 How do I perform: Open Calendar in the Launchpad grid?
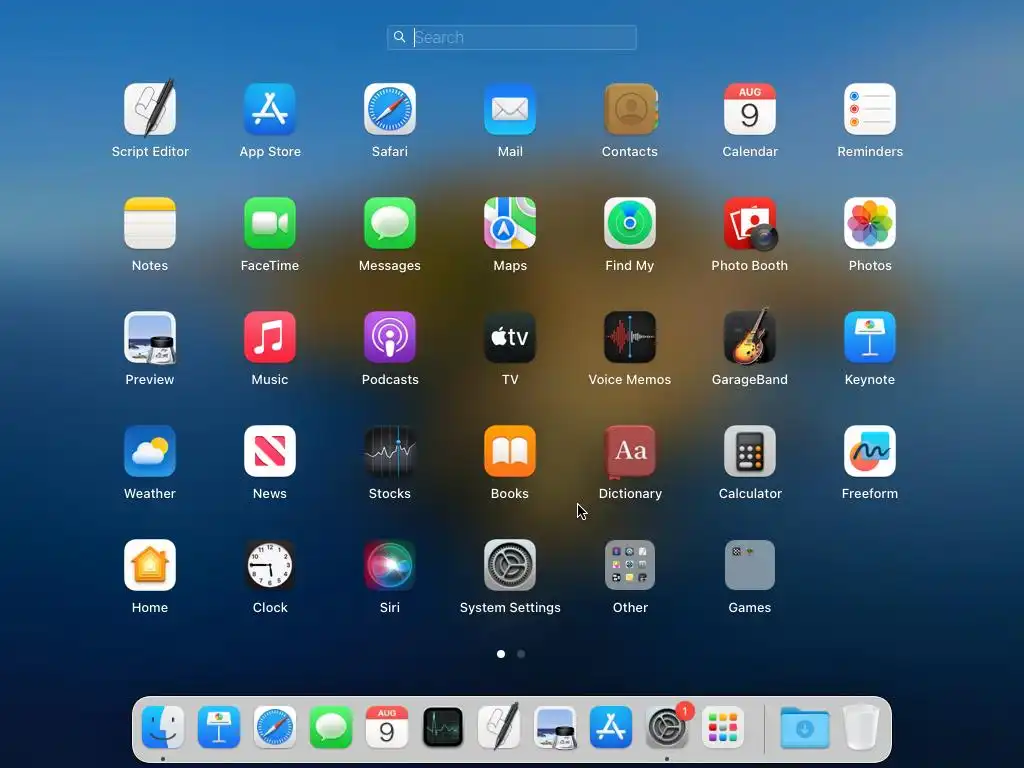[750, 108]
